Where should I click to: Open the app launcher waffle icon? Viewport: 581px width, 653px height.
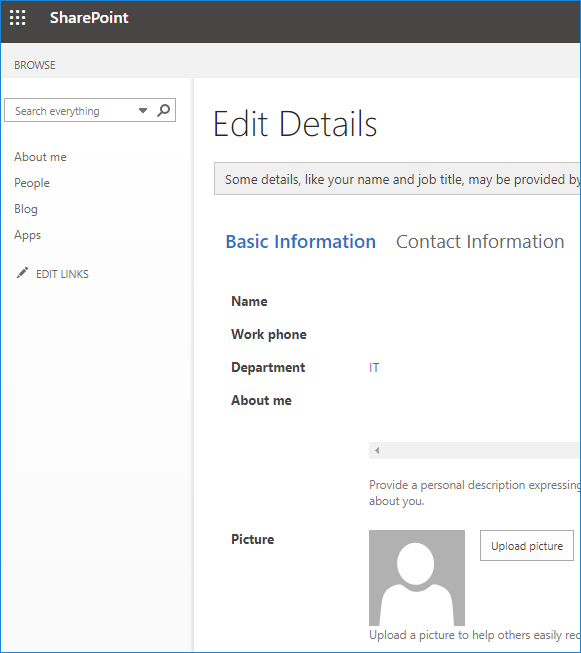pyautogui.click(x=17, y=18)
